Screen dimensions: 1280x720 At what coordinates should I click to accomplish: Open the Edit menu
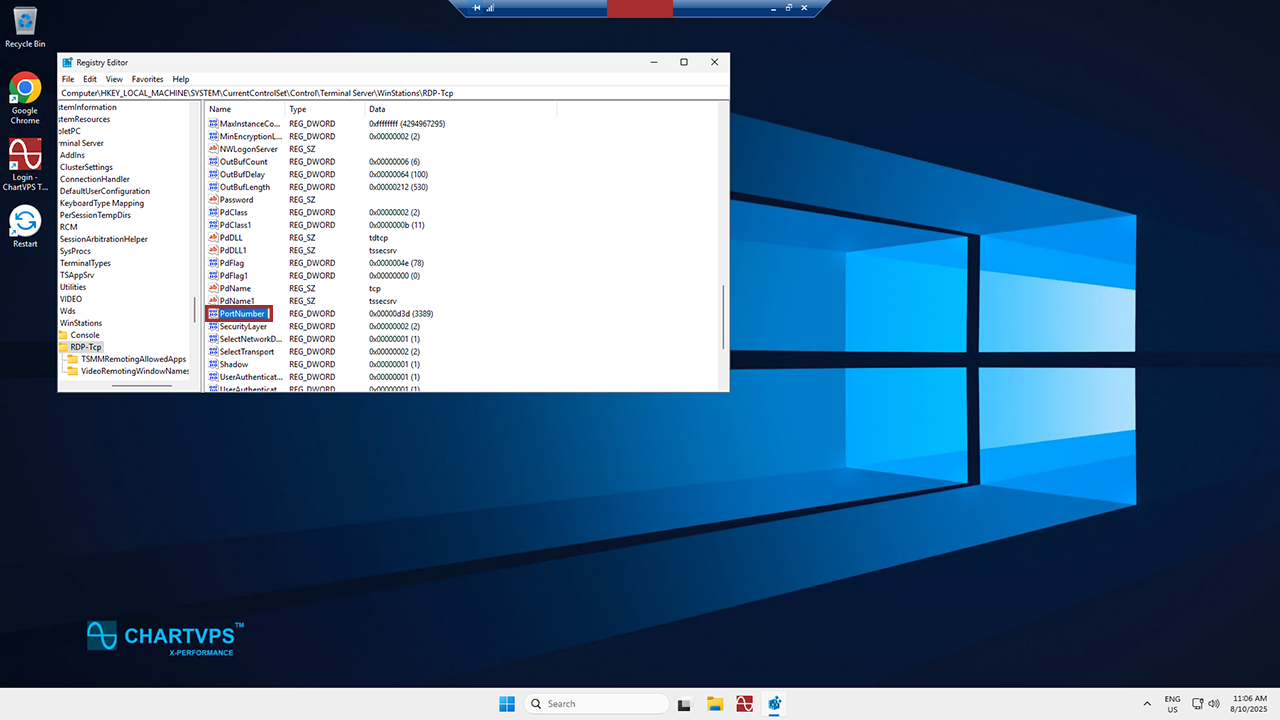(90, 79)
